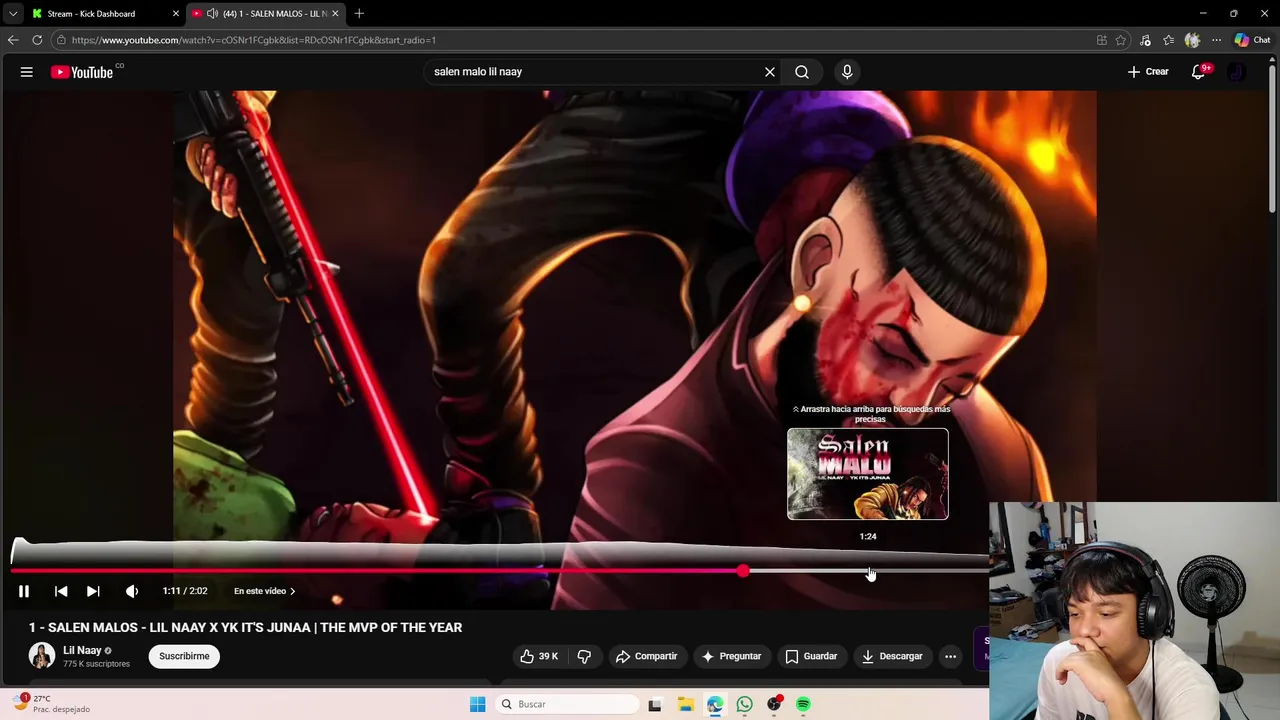
Task: Open Task View on the taskbar
Action: tap(655, 704)
